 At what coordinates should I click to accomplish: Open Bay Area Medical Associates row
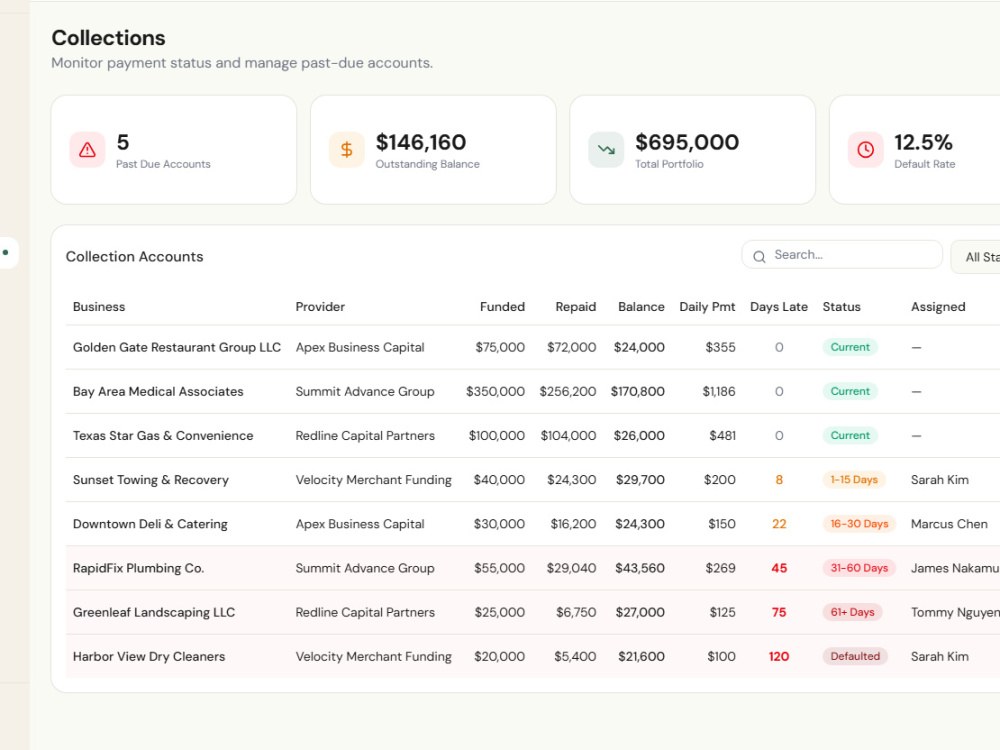533,392
